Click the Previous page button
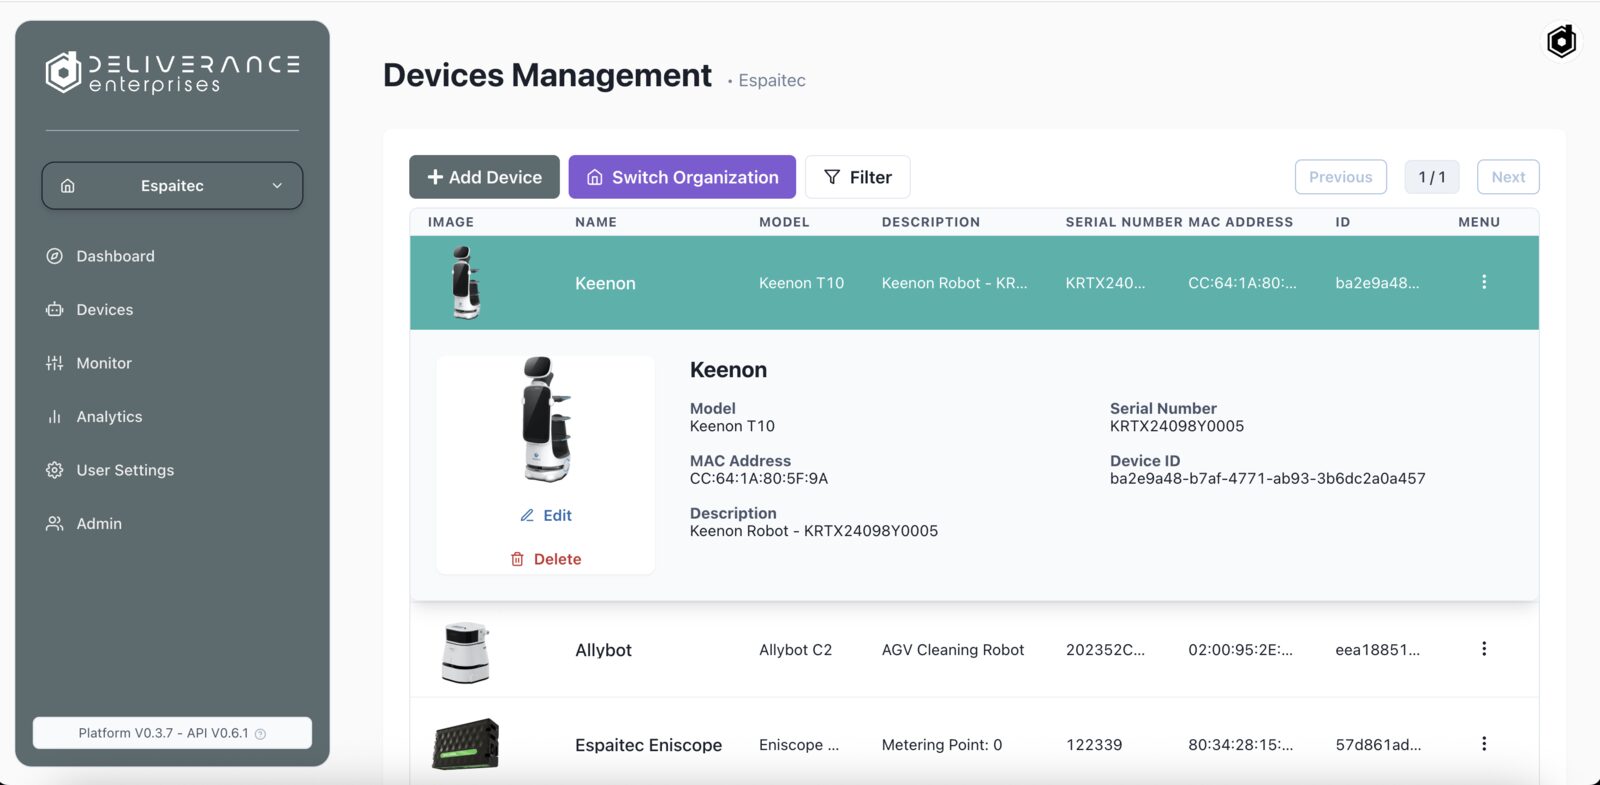 click(x=1341, y=177)
